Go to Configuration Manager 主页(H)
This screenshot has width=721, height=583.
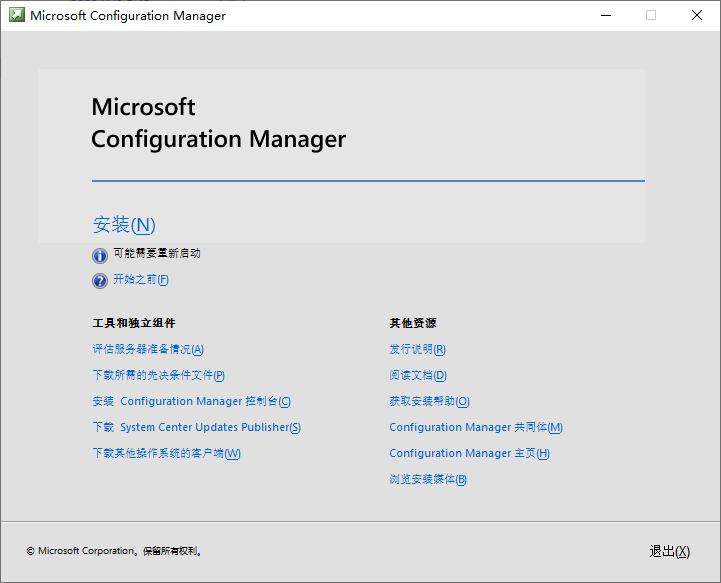tap(469, 453)
